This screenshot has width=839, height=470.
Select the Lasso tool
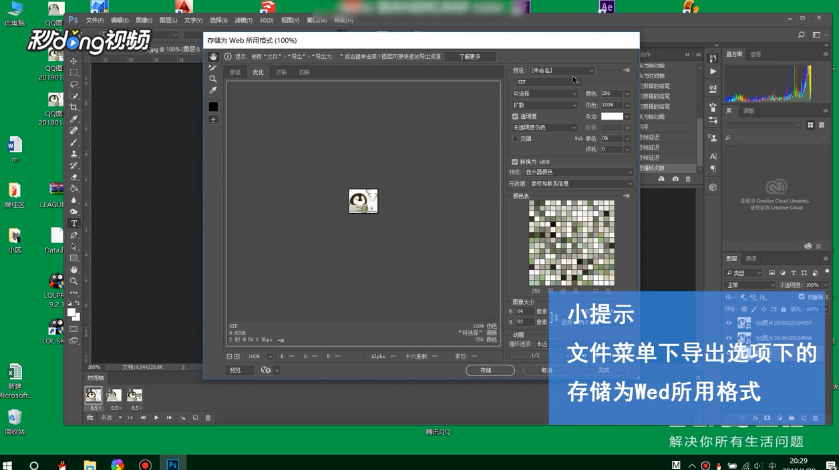(74, 84)
